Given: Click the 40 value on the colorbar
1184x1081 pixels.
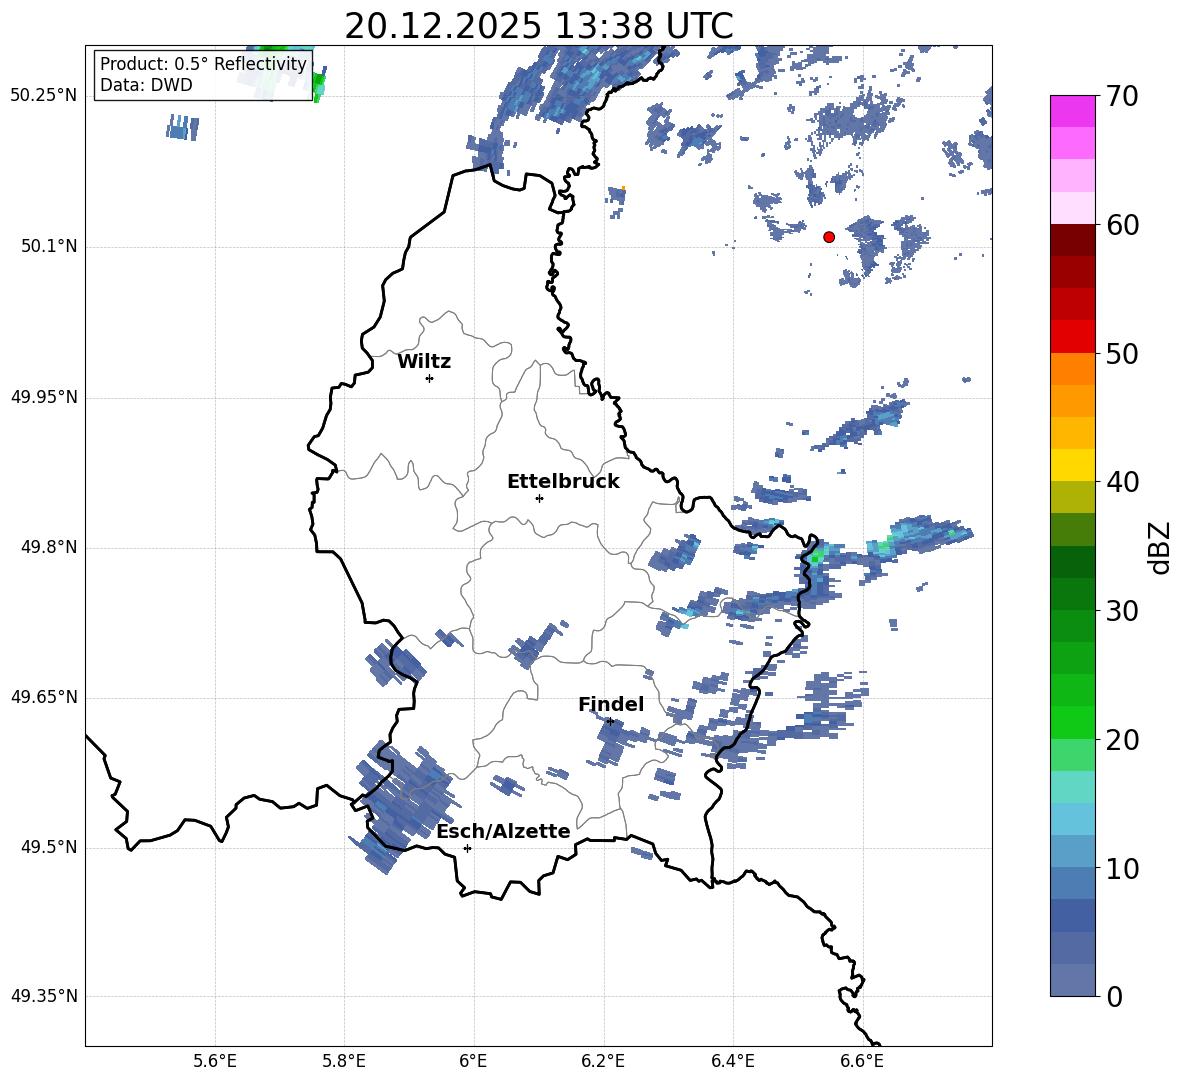Looking at the screenshot, I should coord(1123,482).
